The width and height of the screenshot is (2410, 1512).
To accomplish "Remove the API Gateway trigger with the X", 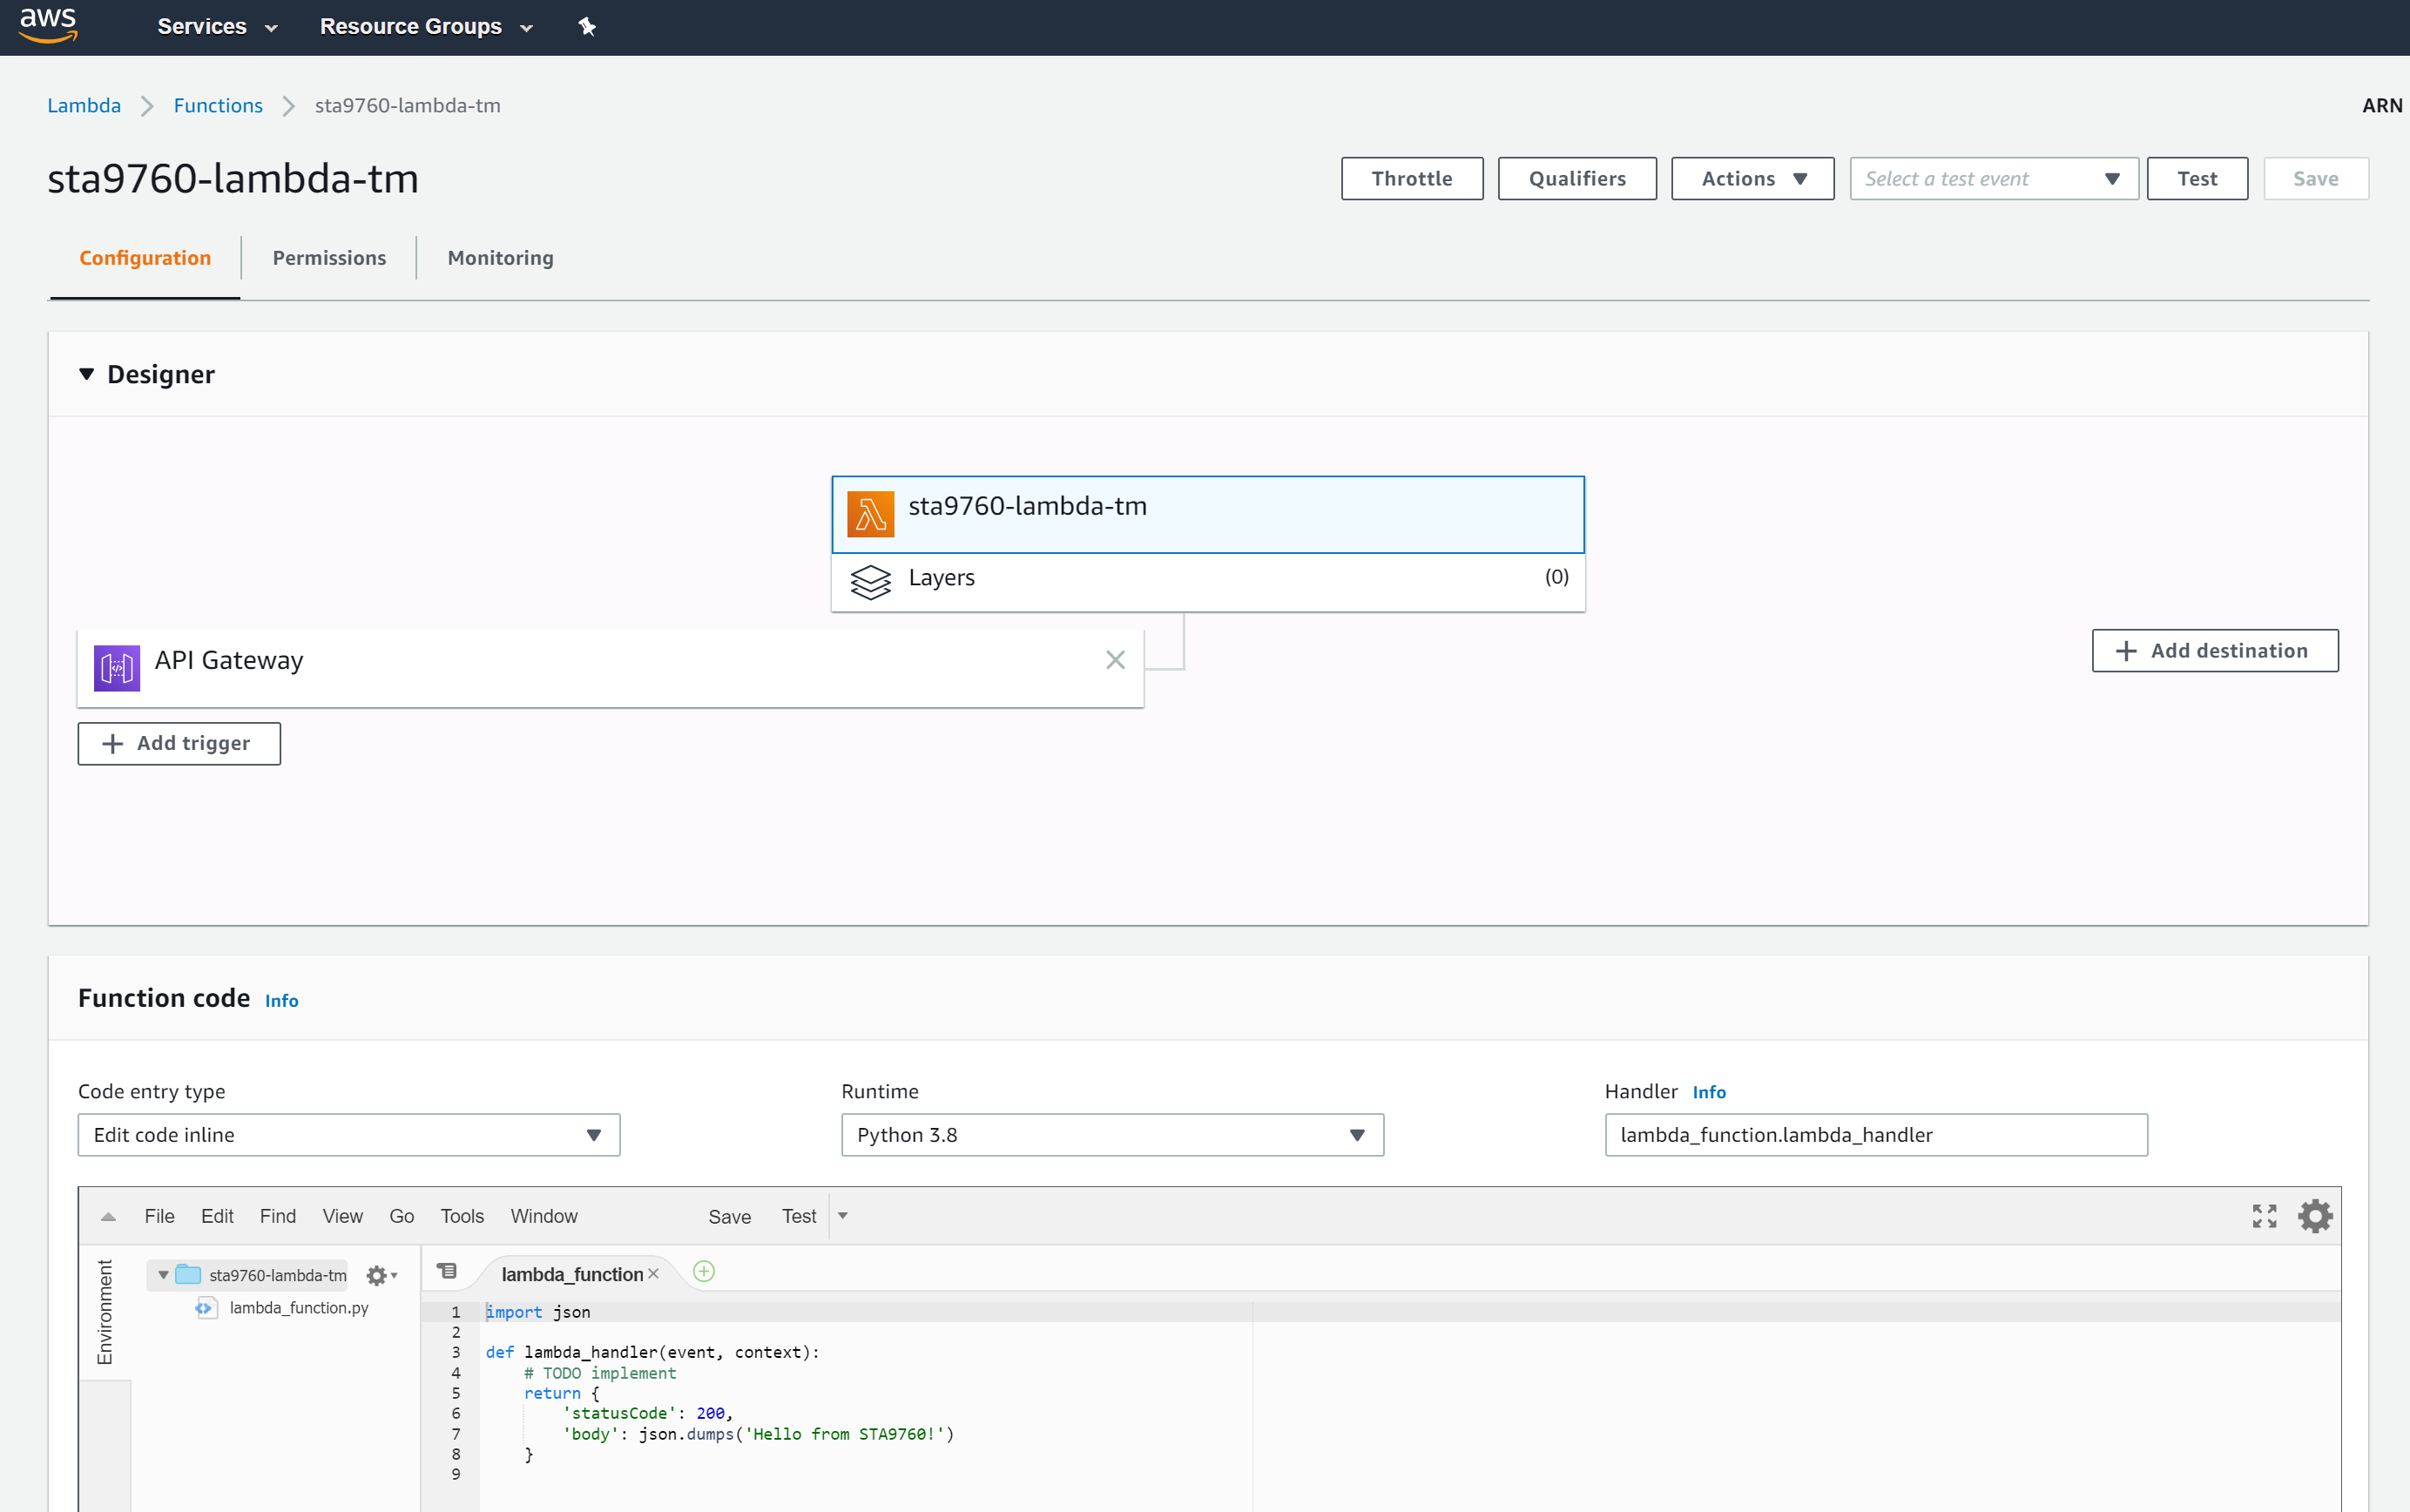I will coord(1114,660).
